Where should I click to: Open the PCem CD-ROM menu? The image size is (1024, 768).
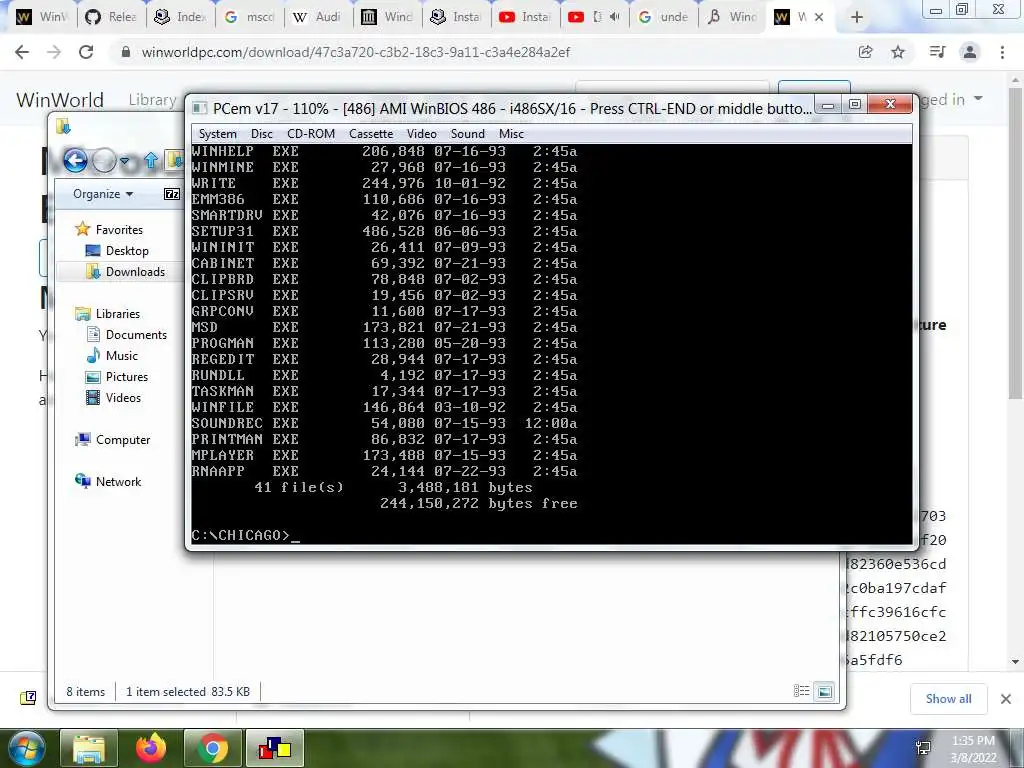coord(311,134)
